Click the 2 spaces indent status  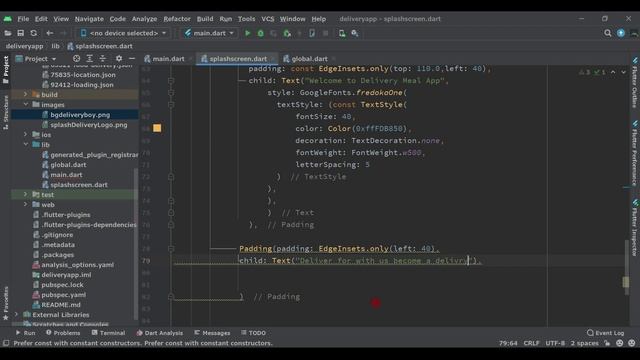pos(584,343)
